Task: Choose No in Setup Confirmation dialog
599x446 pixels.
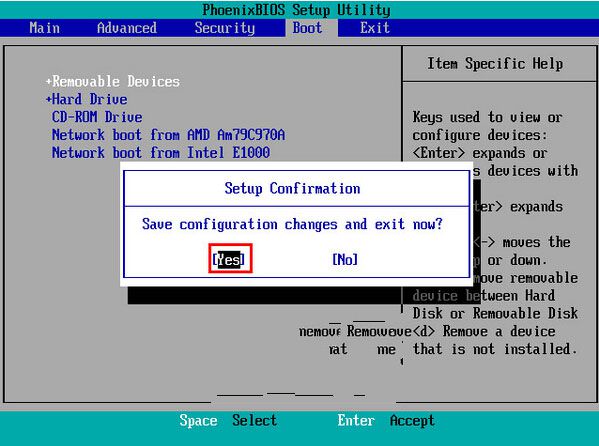Action: pos(345,259)
